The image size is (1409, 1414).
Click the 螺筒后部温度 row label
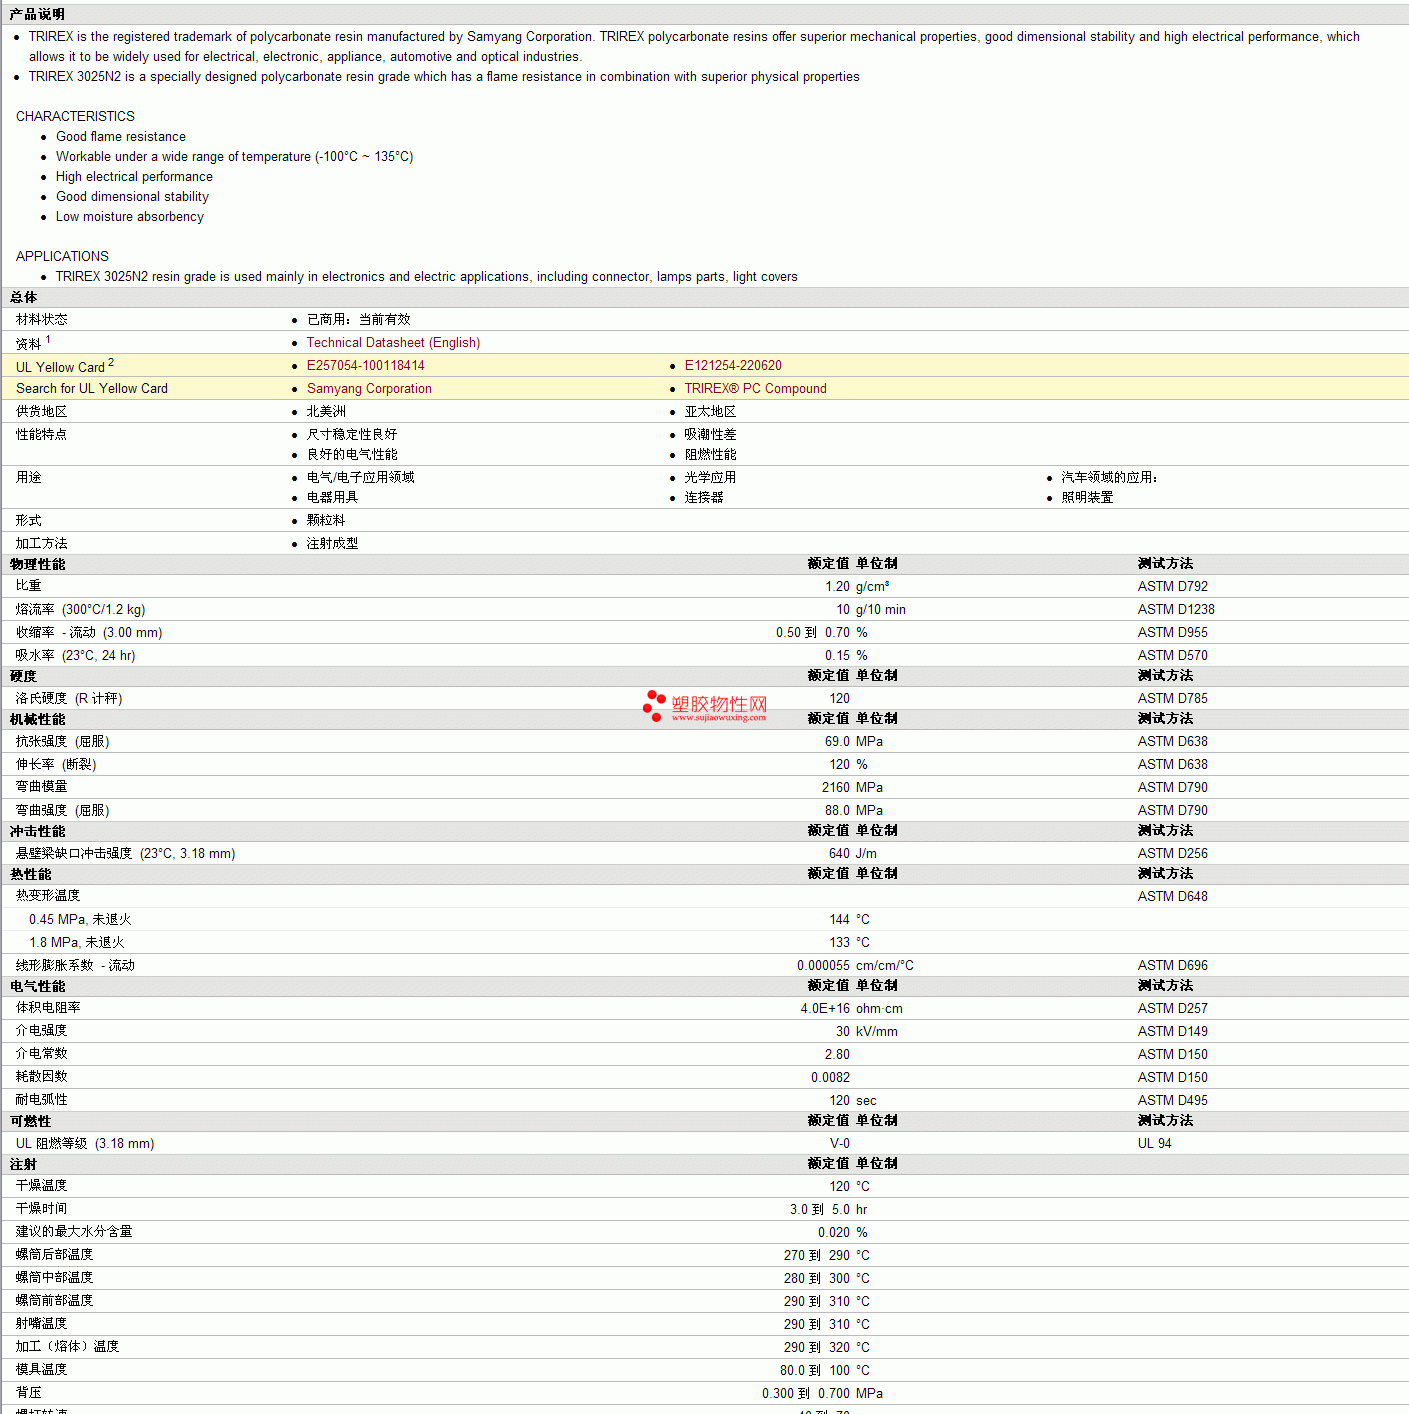[x=55, y=1255]
